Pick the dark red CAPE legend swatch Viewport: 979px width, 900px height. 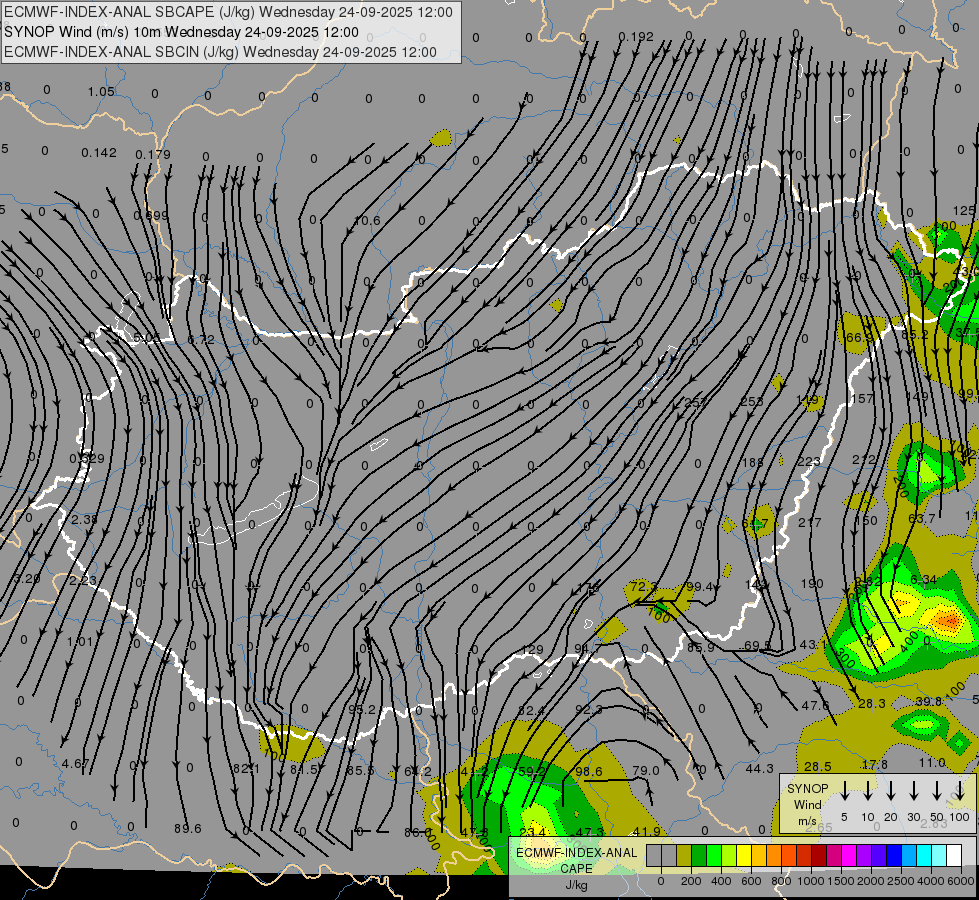pos(819,856)
